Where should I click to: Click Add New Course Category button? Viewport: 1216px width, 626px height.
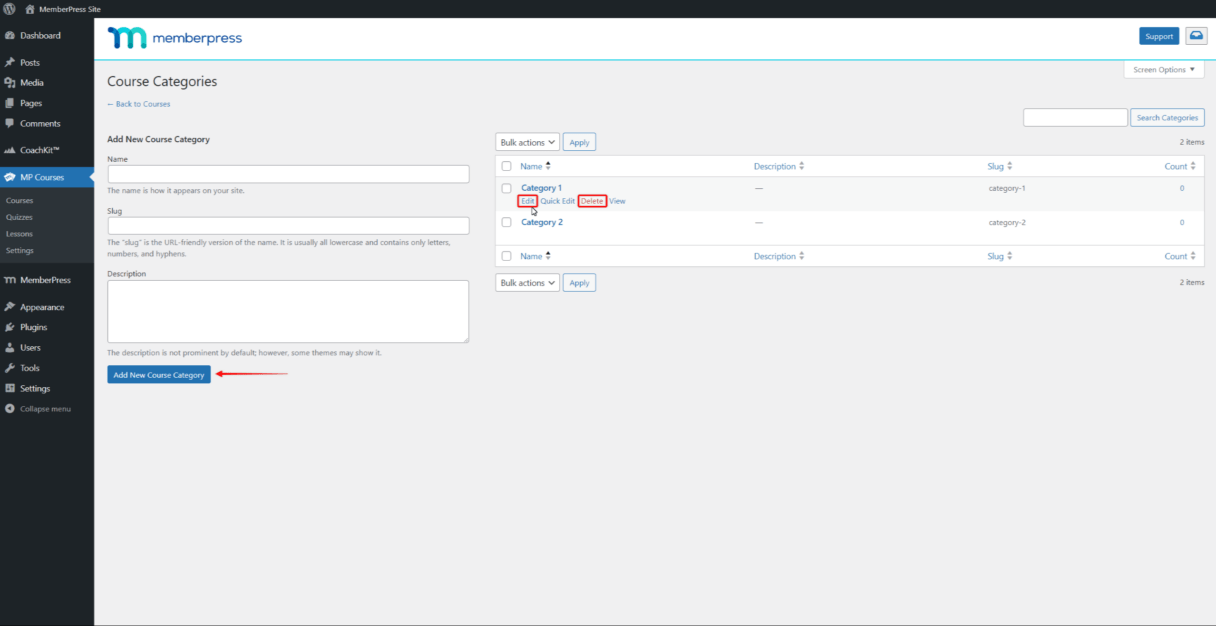coord(159,375)
